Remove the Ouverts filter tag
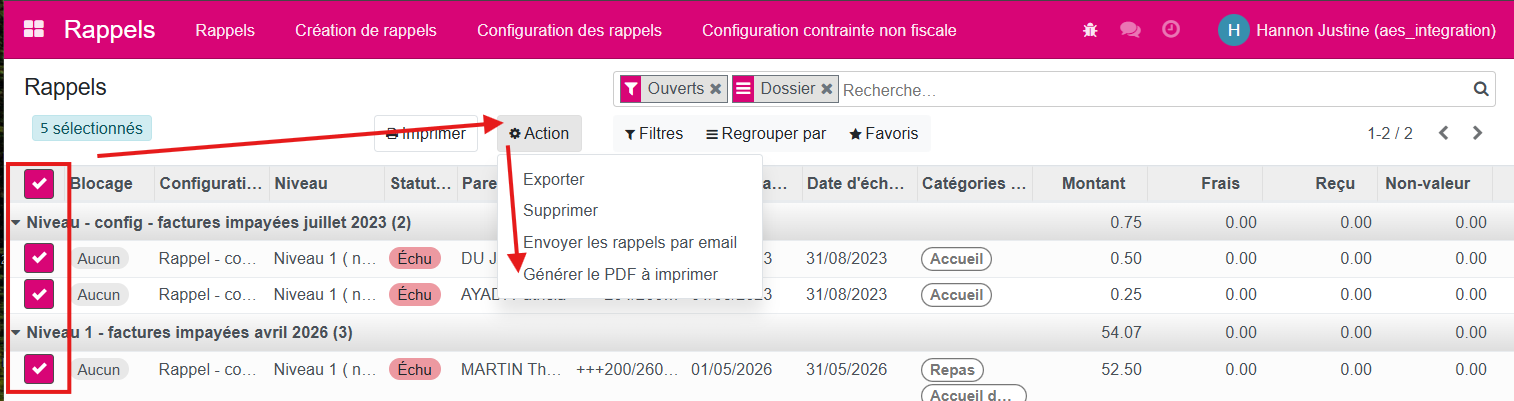1514x401 pixels. (x=715, y=89)
